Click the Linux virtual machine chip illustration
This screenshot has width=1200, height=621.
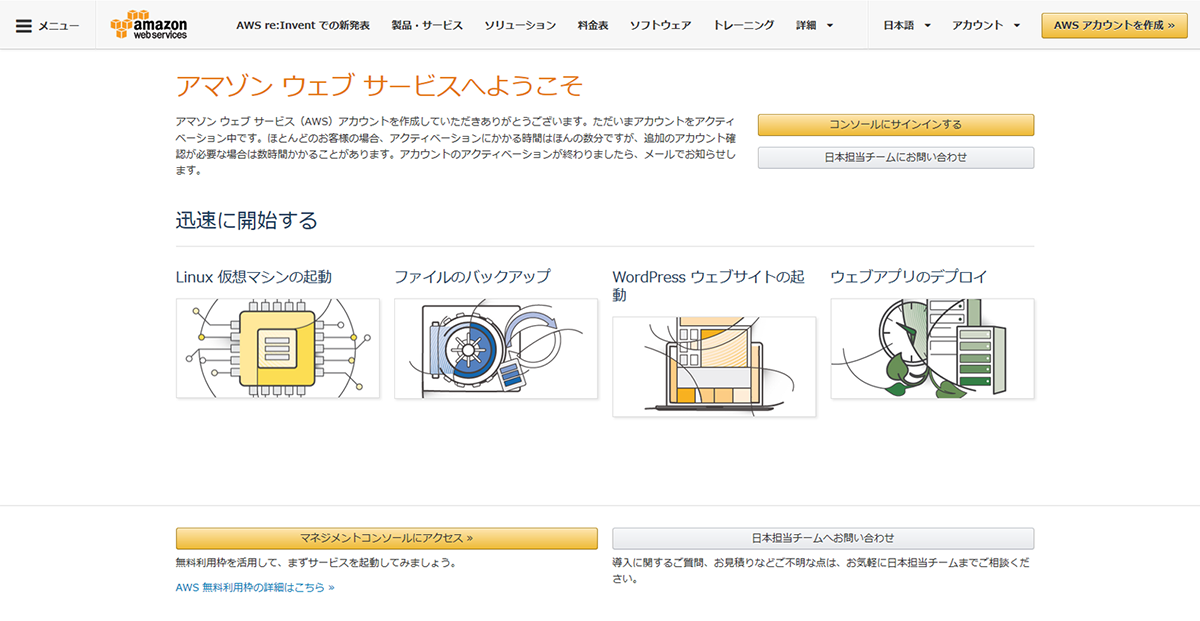tap(278, 348)
